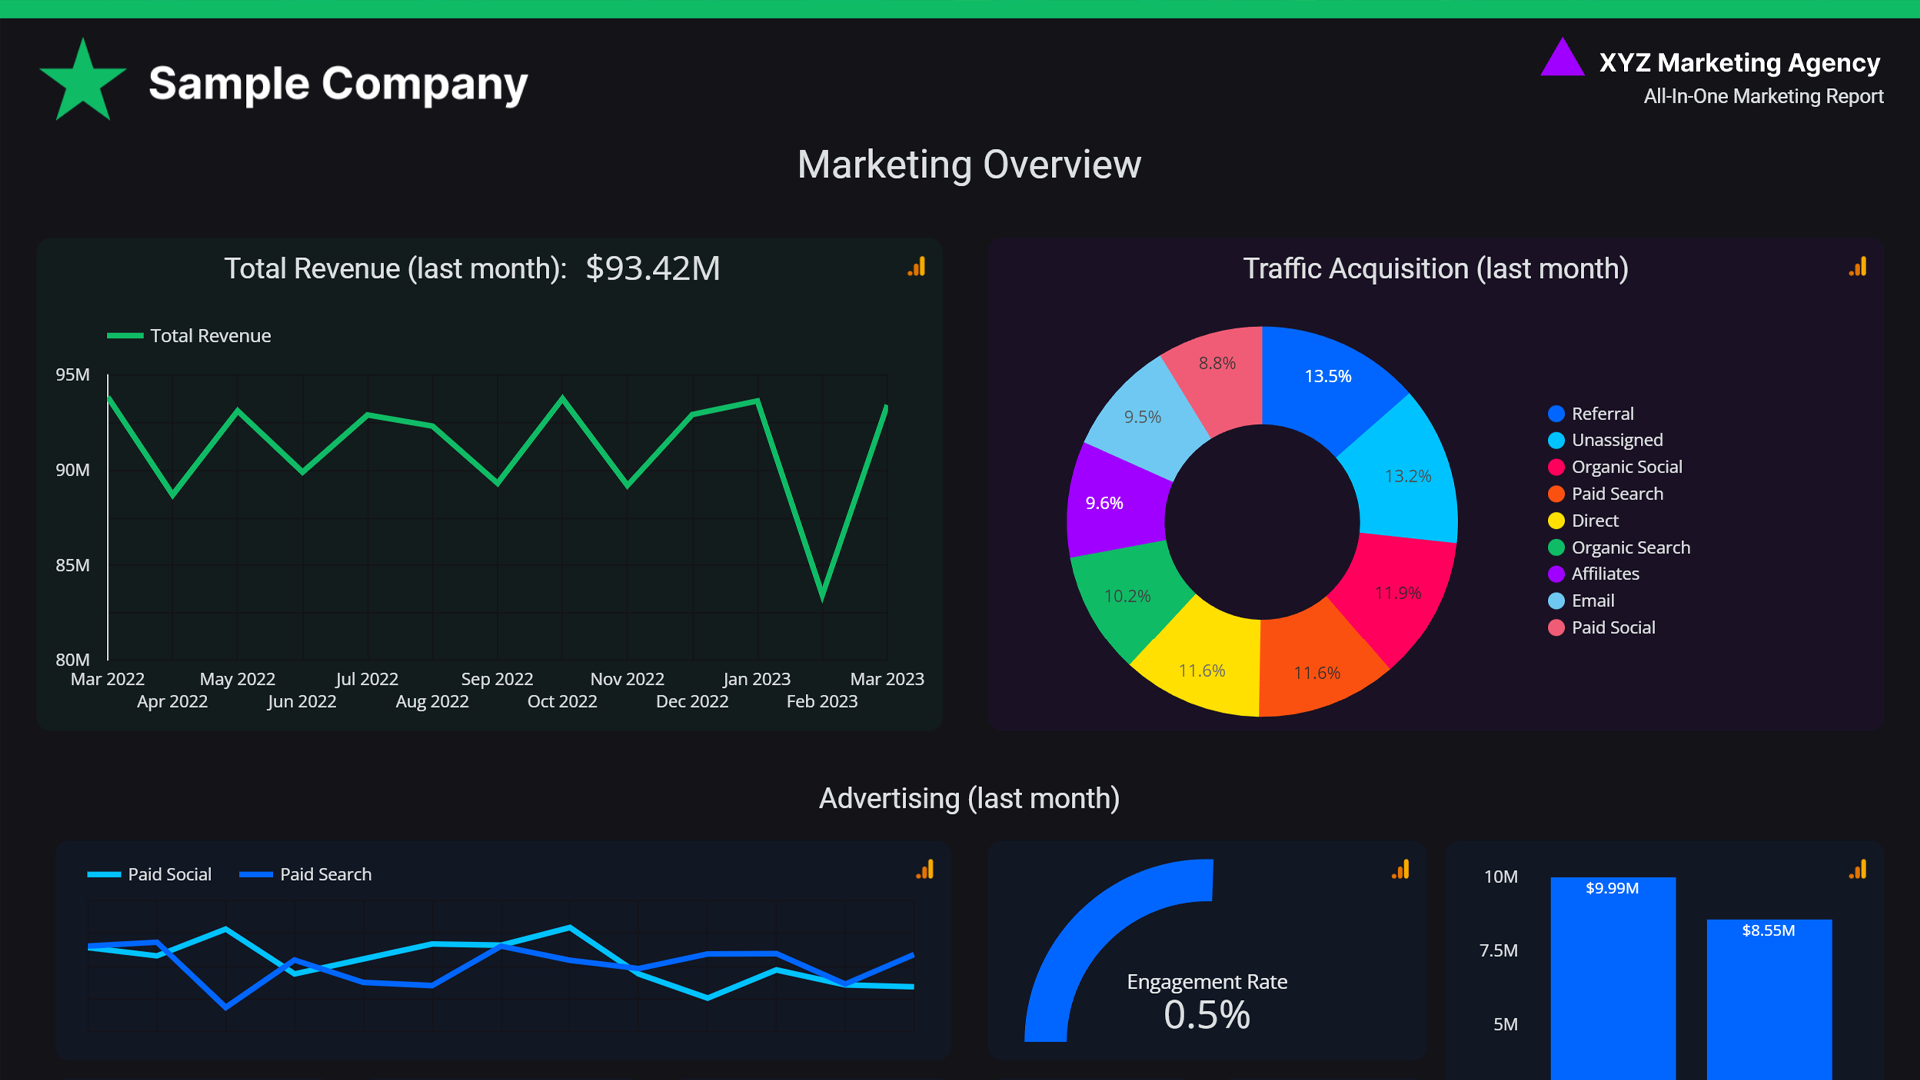Toggle the Paid Social line legend
The width and height of the screenshot is (1920, 1080).
coord(150,875)
